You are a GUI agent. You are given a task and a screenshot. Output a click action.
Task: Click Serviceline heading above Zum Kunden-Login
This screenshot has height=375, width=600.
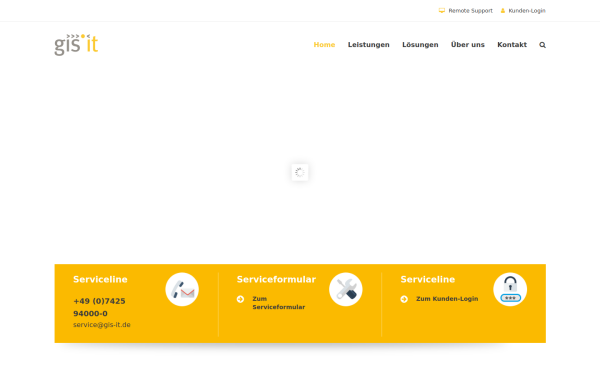(x=428, y=279)
